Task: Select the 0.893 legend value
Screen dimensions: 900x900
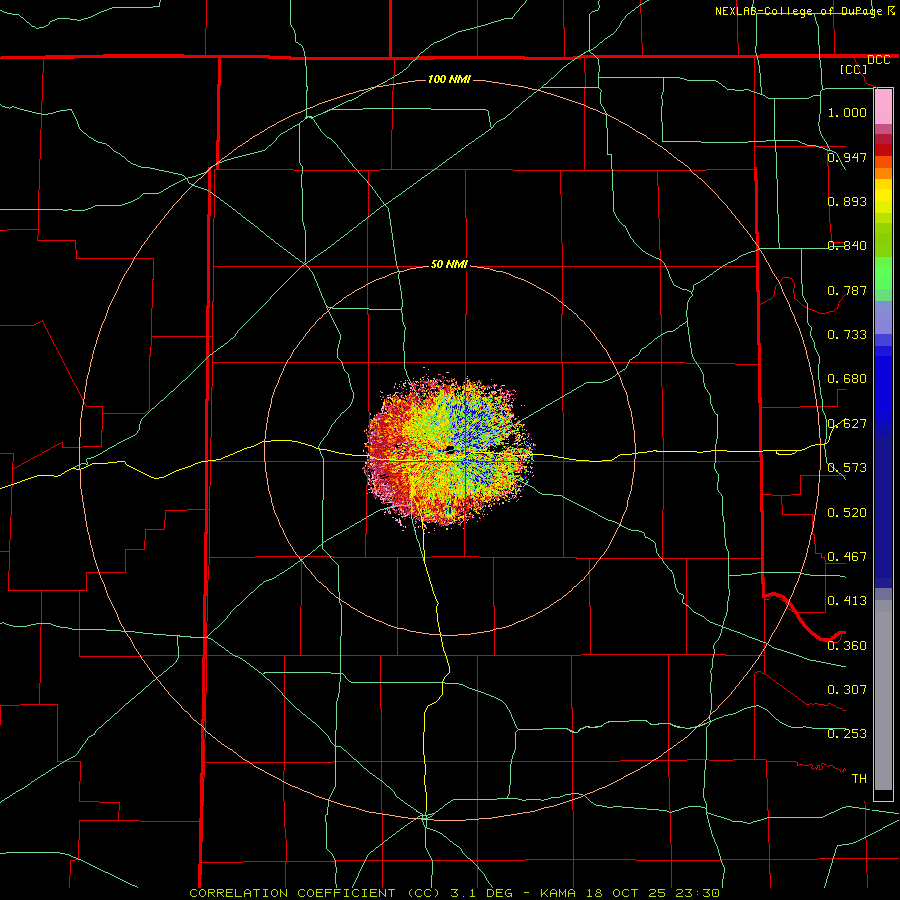Action: click(847, 201)
